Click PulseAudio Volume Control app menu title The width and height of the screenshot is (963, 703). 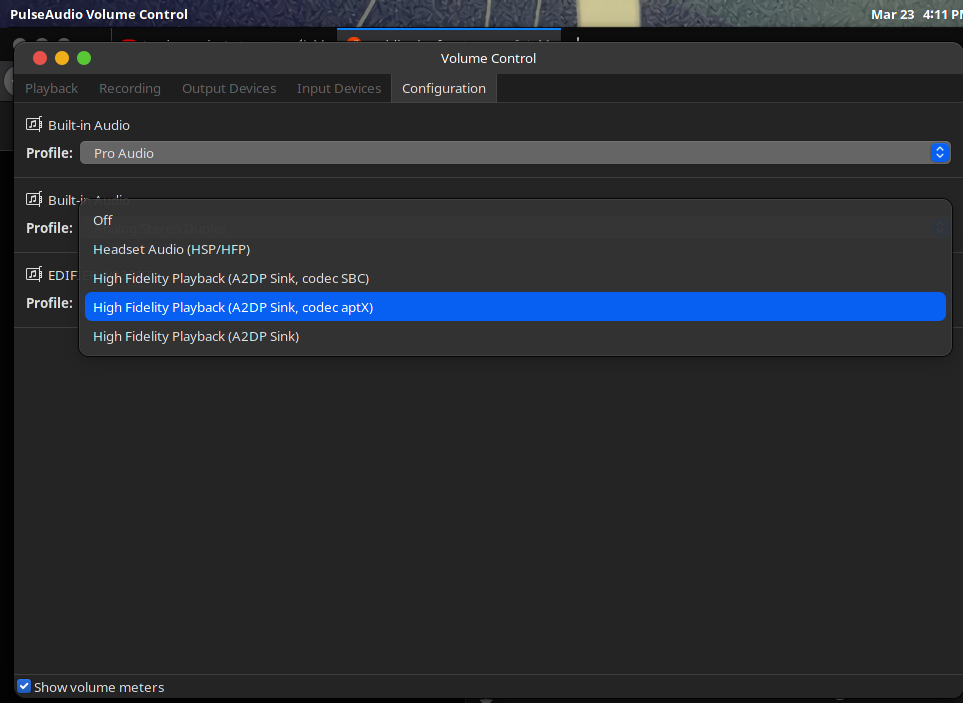(x=99, y=14)
